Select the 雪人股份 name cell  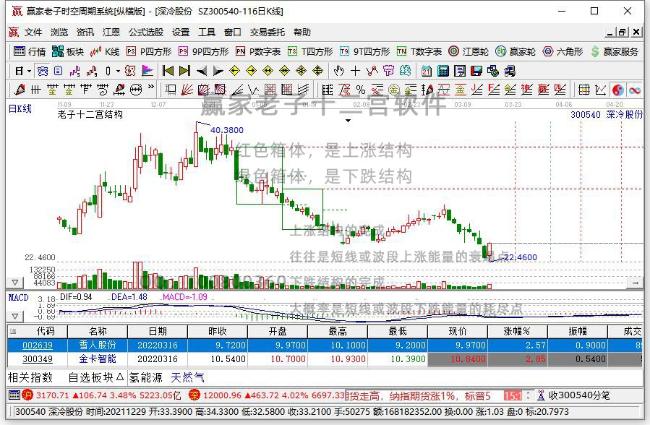click(x=97, y=345)
